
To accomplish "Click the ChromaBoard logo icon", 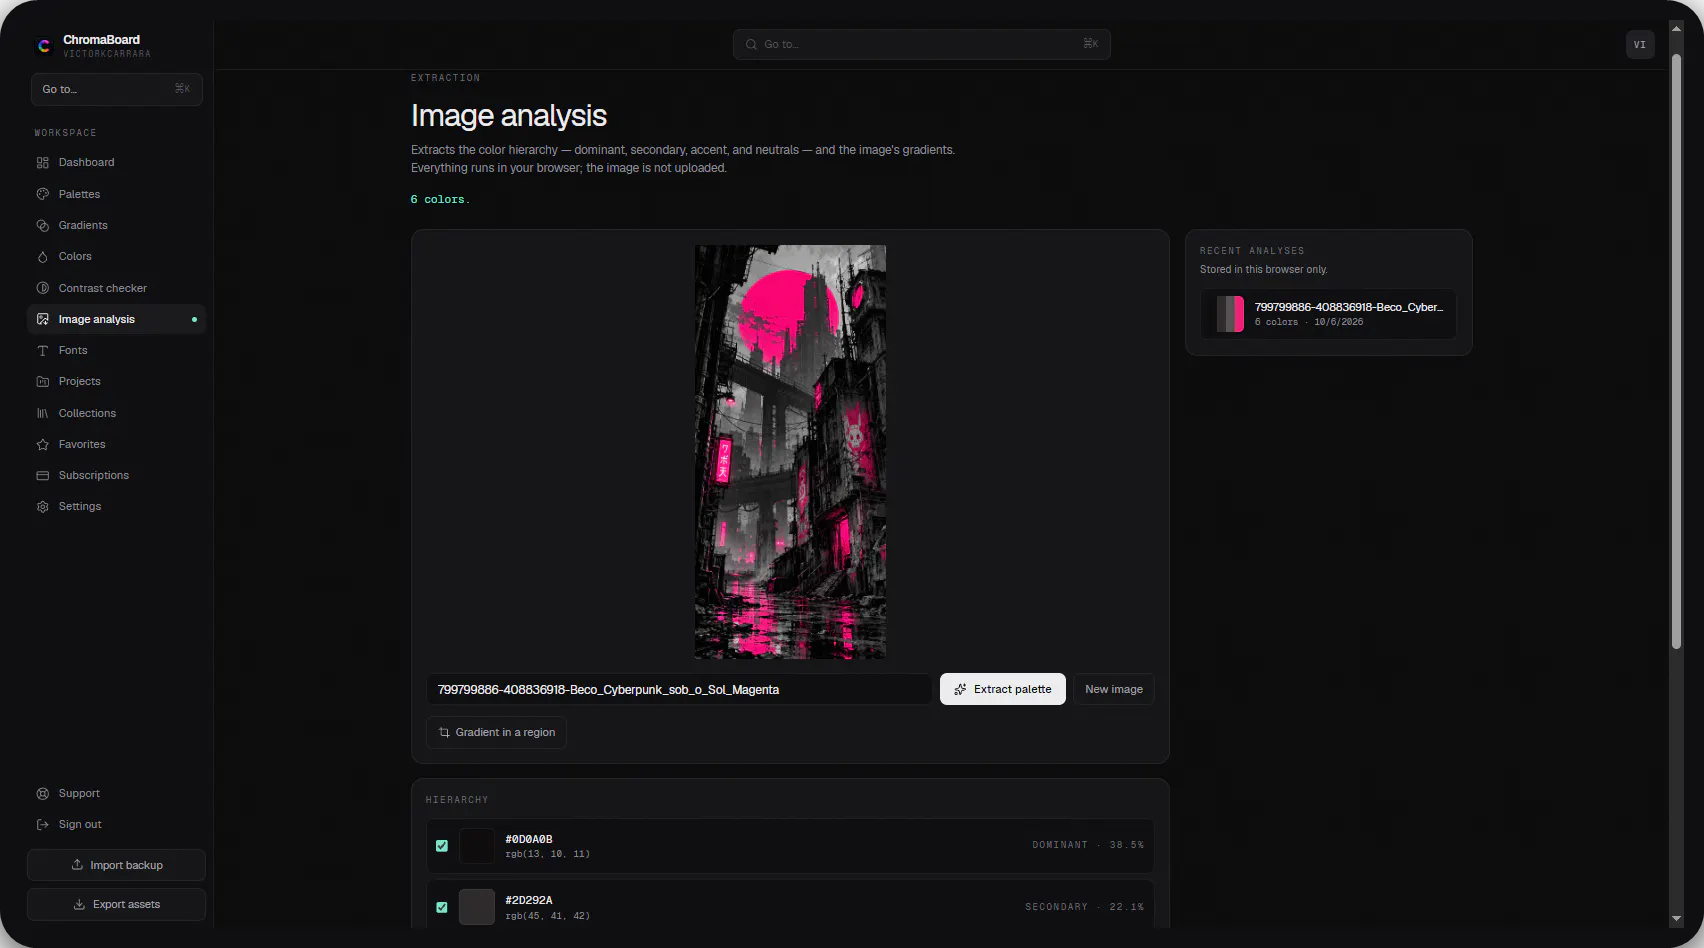I will point(44,46).
